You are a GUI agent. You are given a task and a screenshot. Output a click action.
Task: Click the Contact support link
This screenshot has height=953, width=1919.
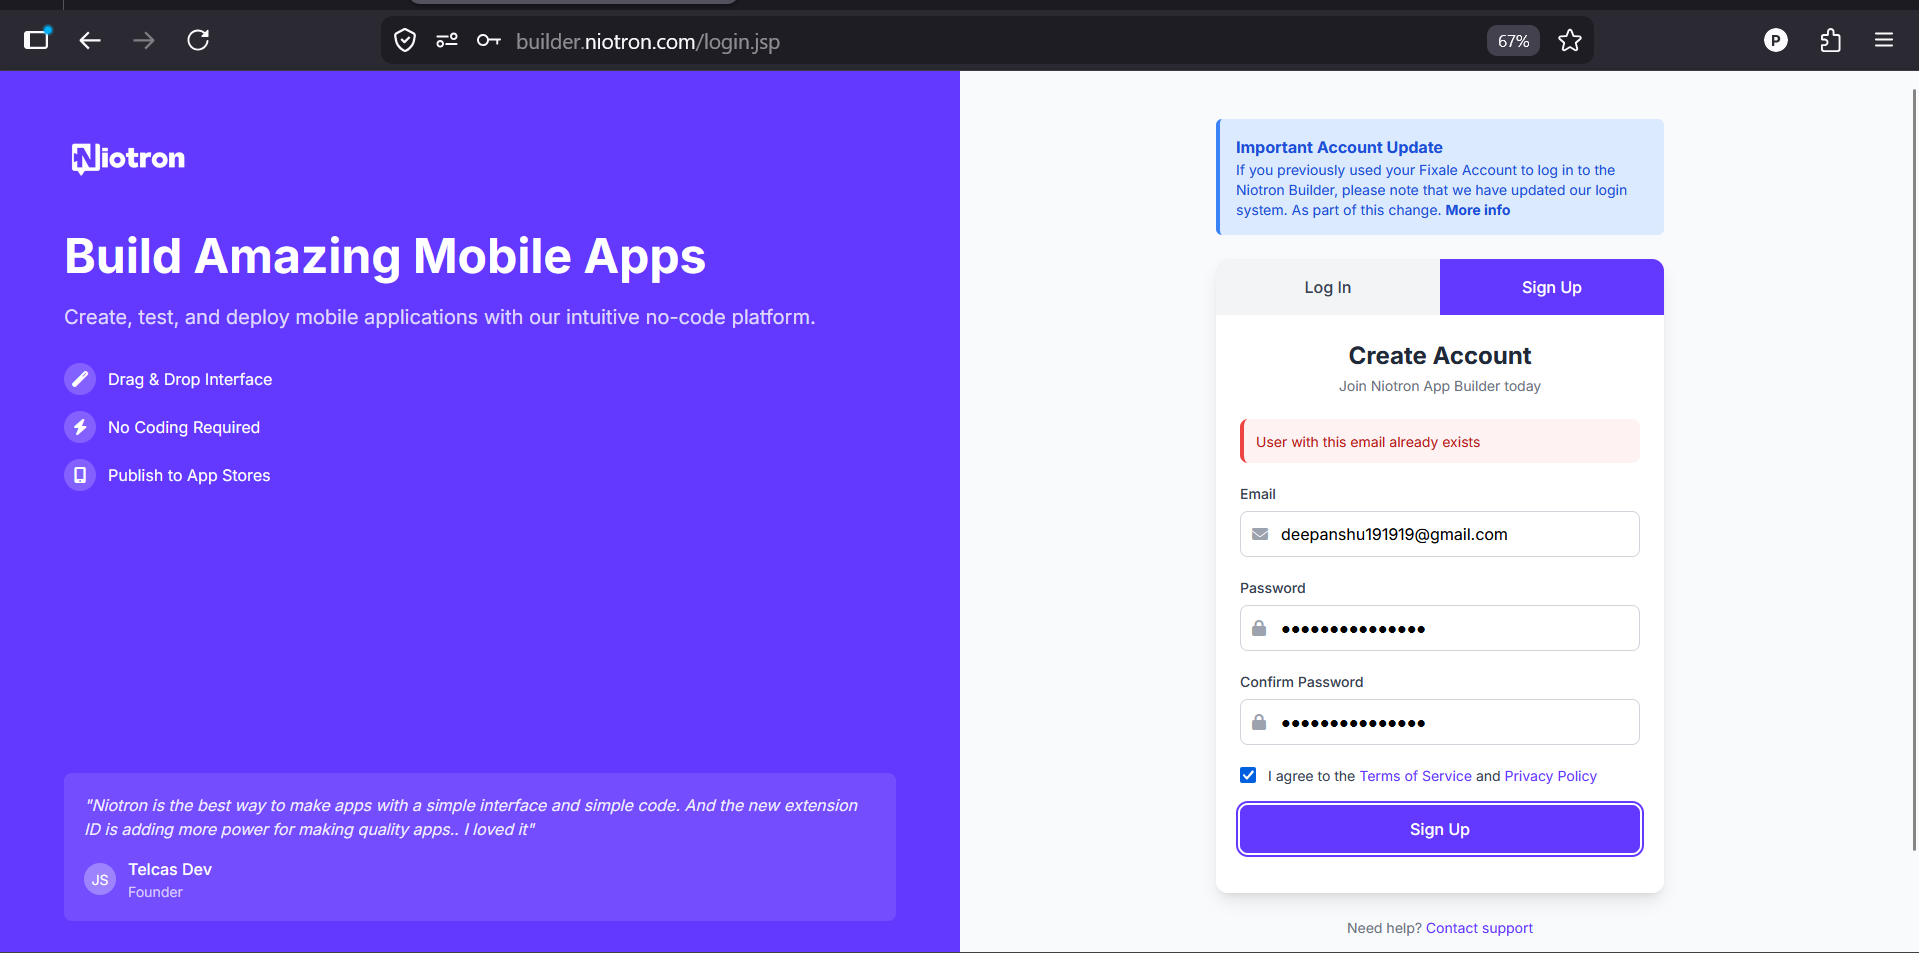coord(1479,928)
